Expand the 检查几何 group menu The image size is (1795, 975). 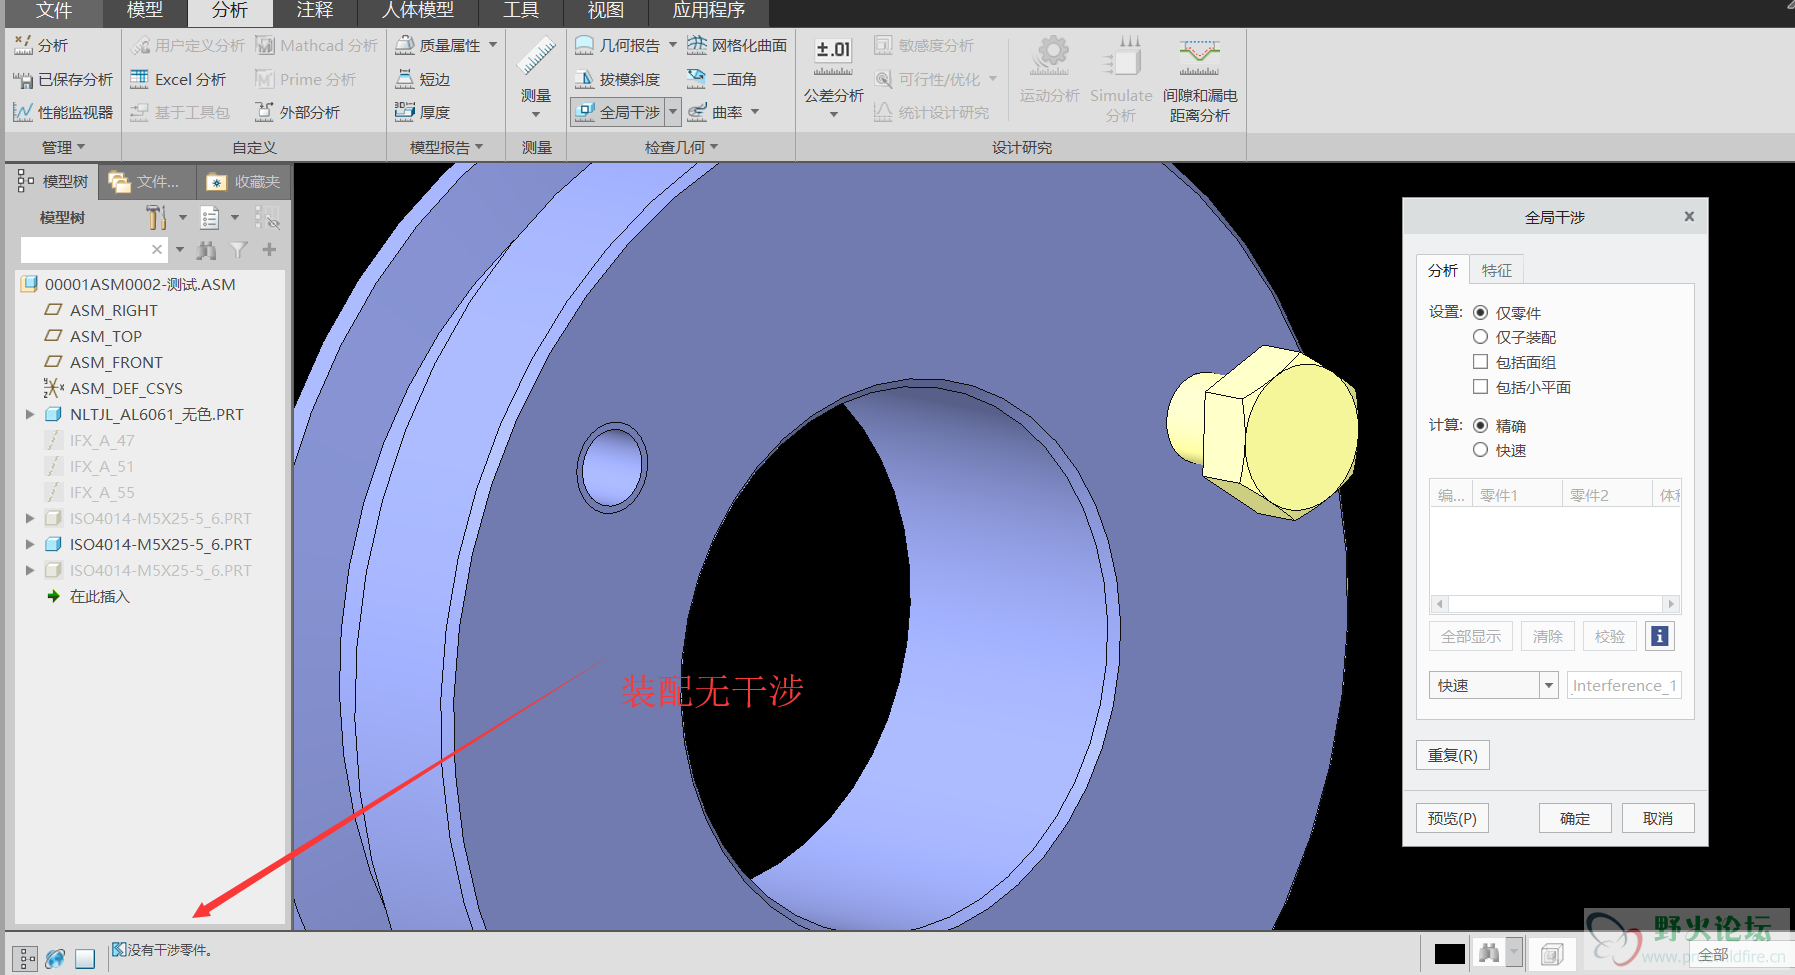(681, 148)
